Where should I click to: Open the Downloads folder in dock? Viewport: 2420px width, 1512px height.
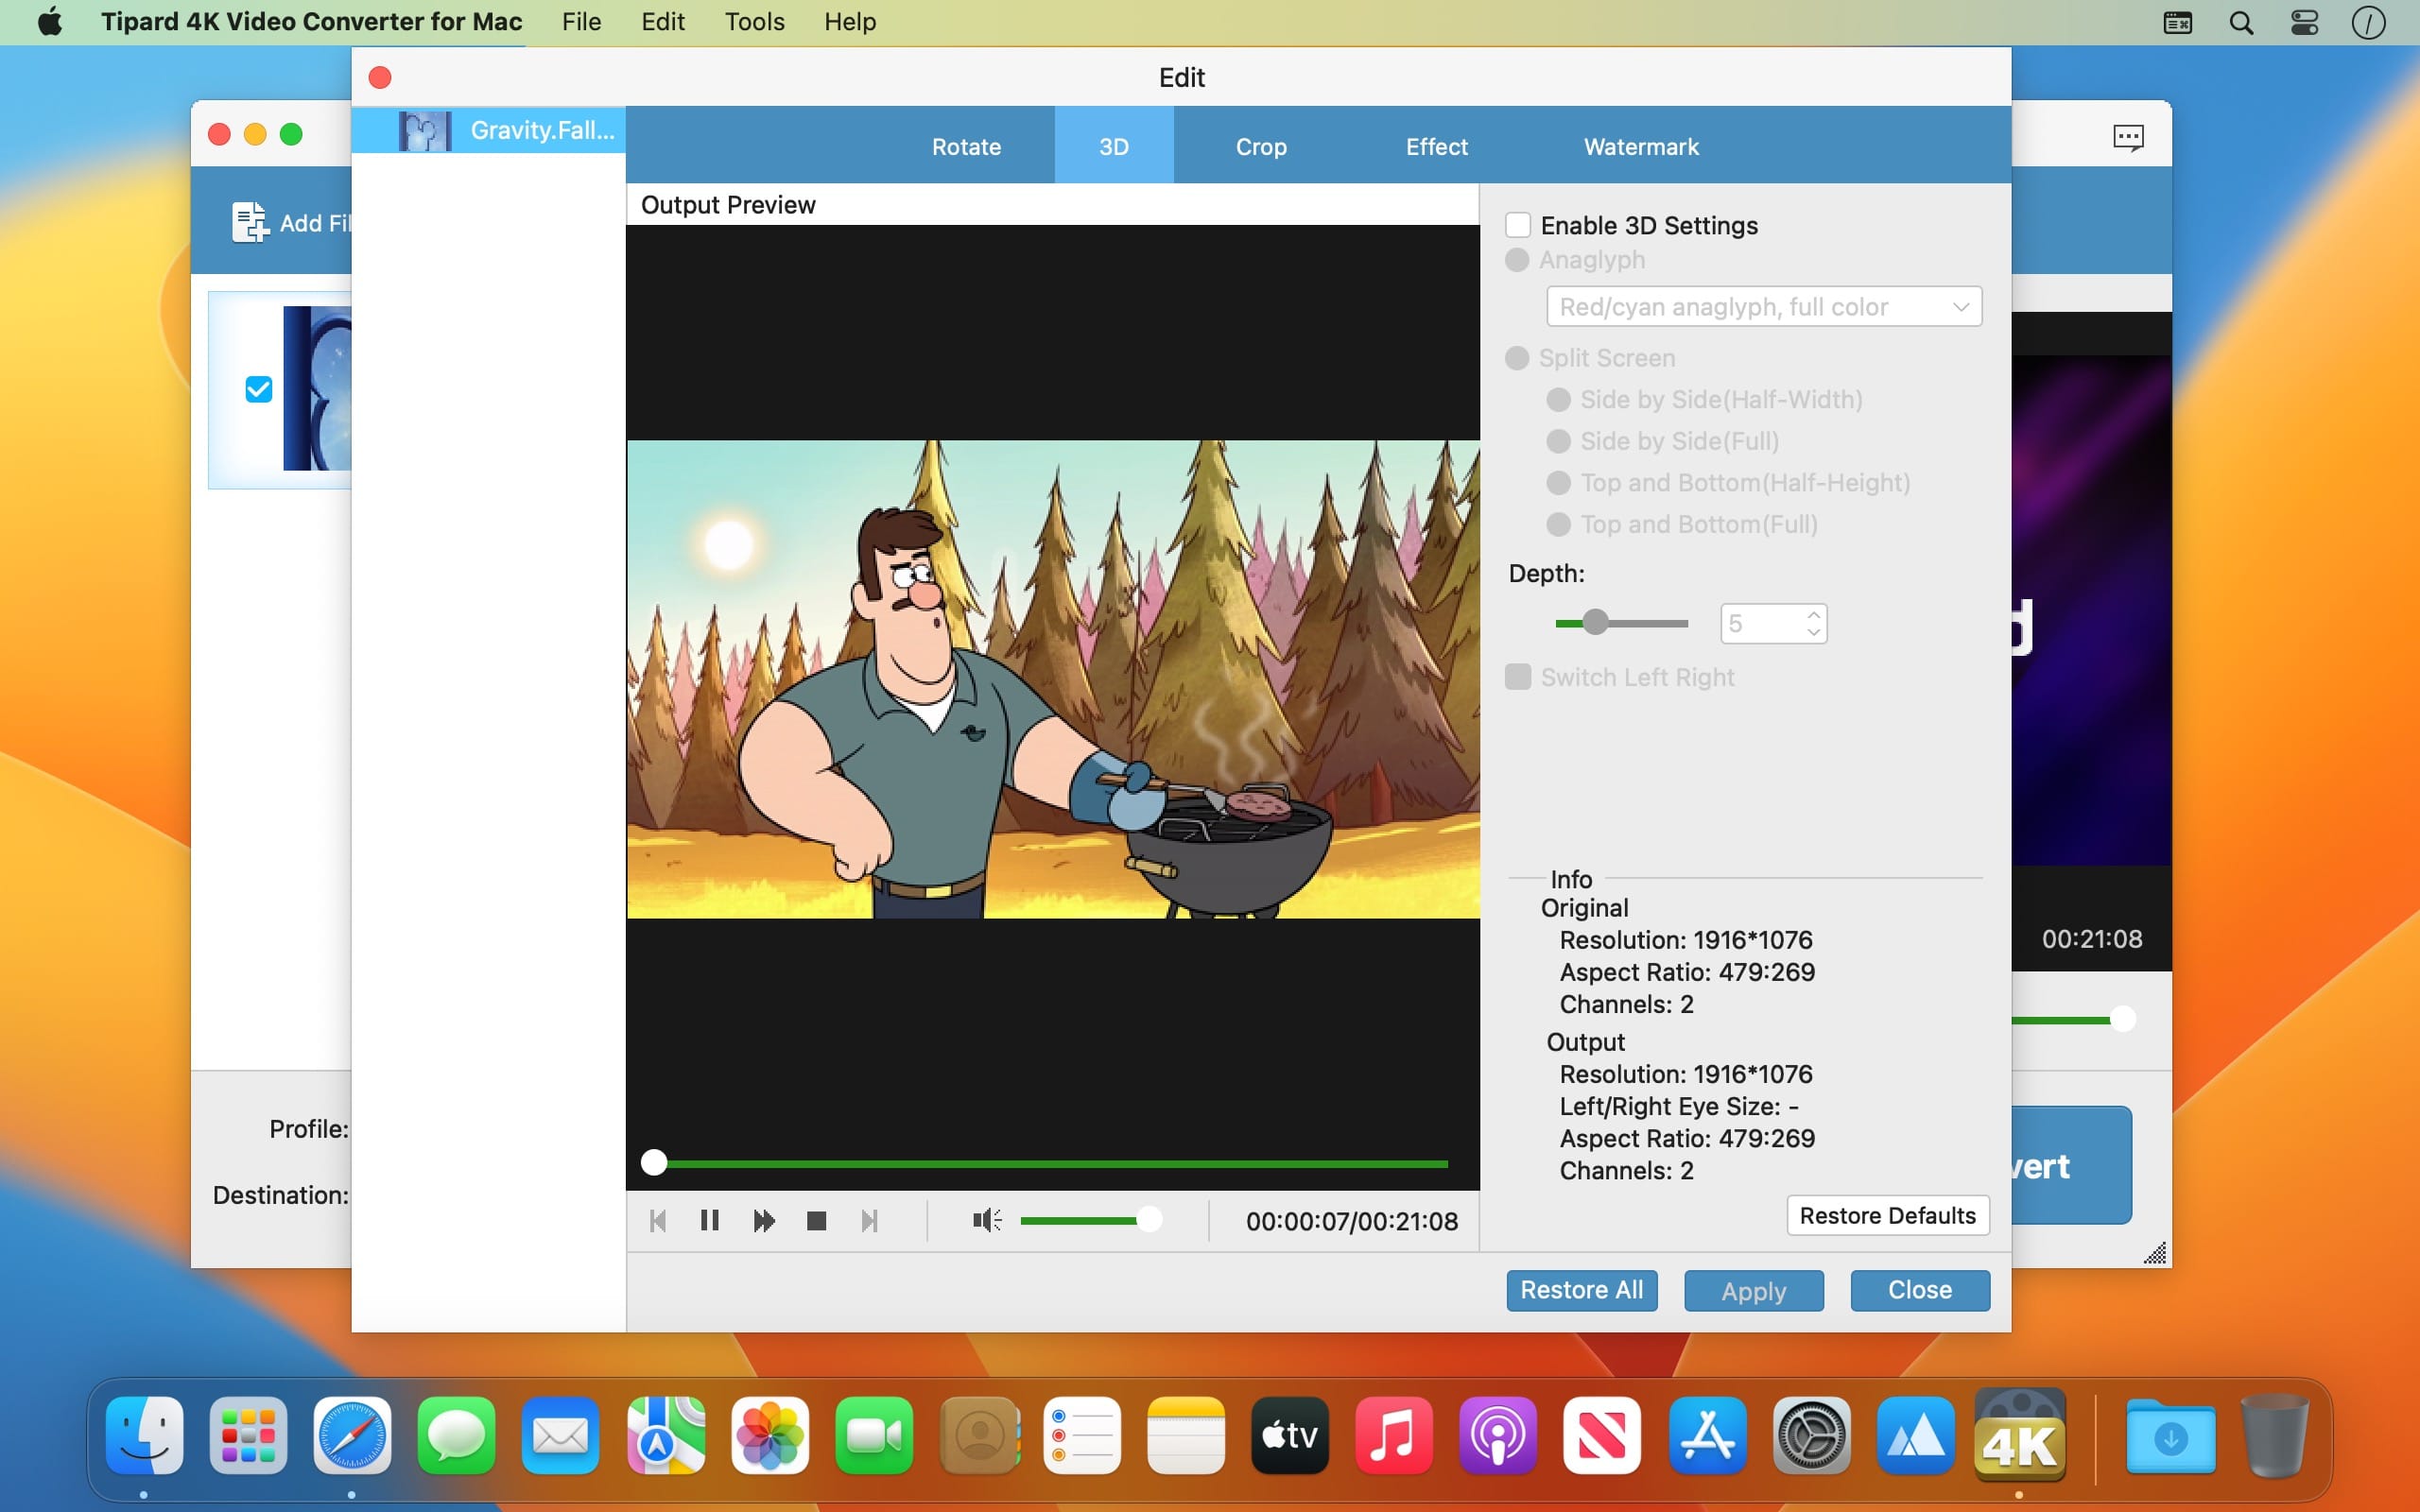[x=2171, y=1436]
